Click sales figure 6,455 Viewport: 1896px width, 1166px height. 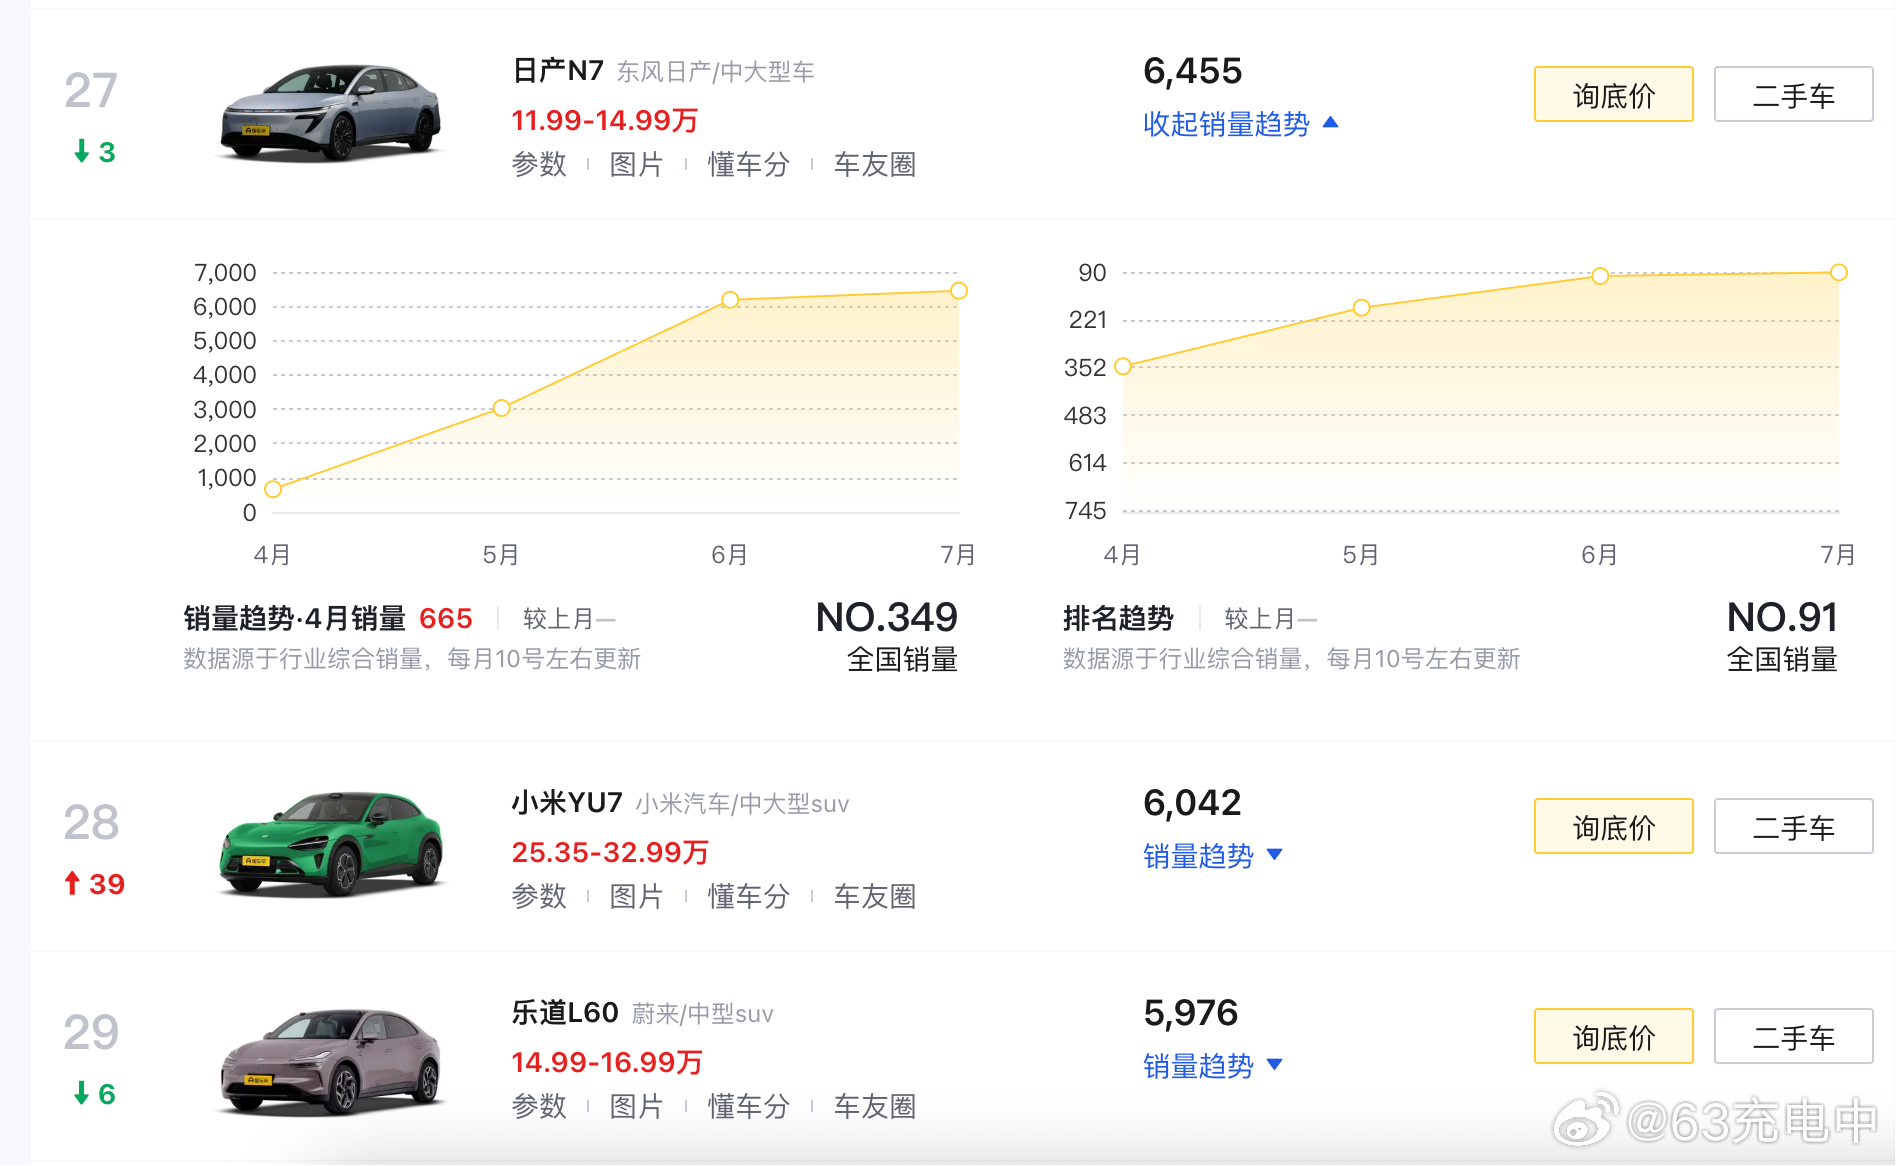coord(1192,71)
